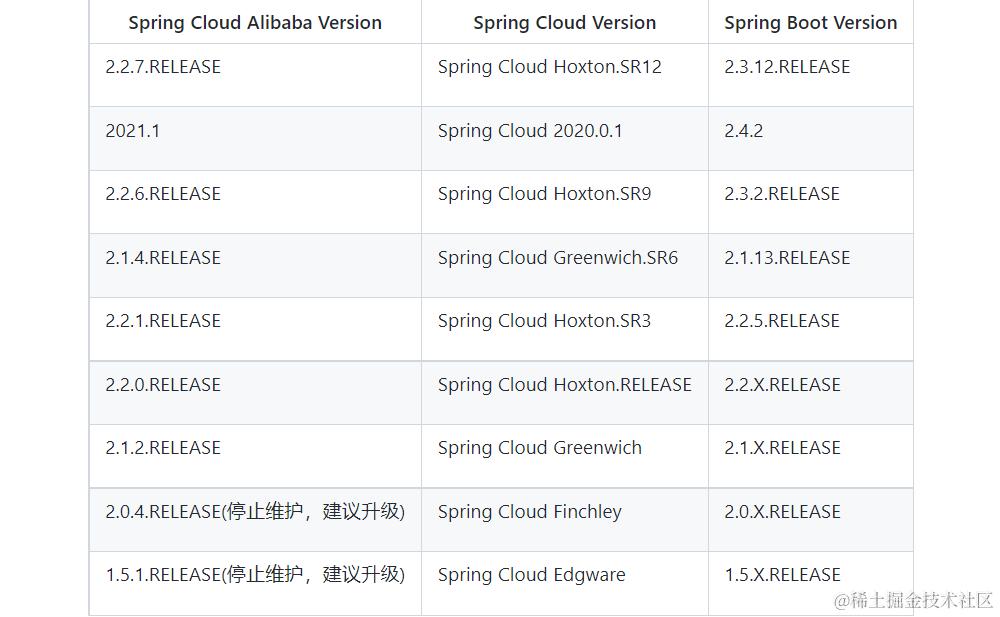Click the Spring Cloud Hoxton.SR9 cell
This screenshot has width=1000, height=617.
point(543,194)
